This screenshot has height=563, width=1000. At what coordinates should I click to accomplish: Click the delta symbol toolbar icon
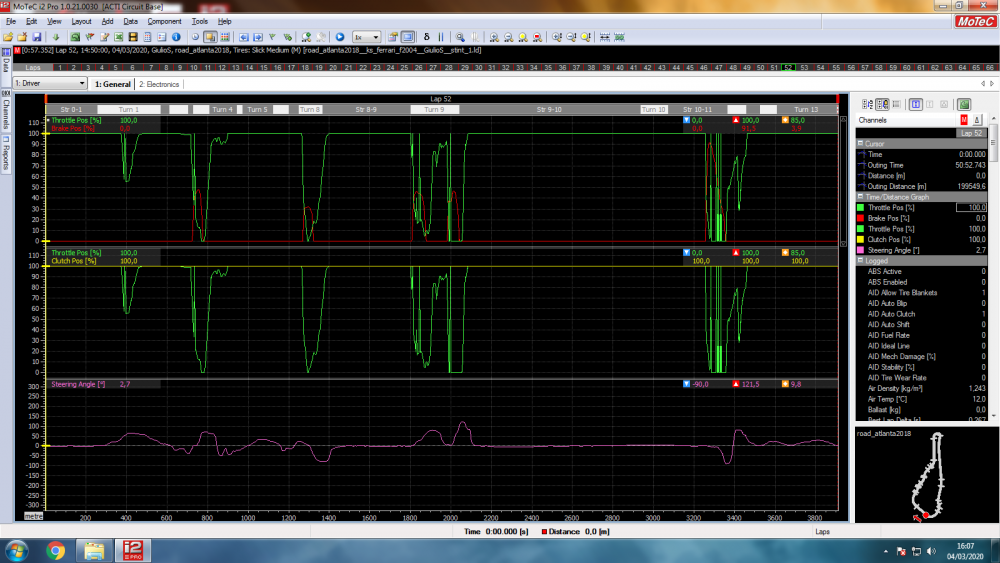[x=427, y=37]
